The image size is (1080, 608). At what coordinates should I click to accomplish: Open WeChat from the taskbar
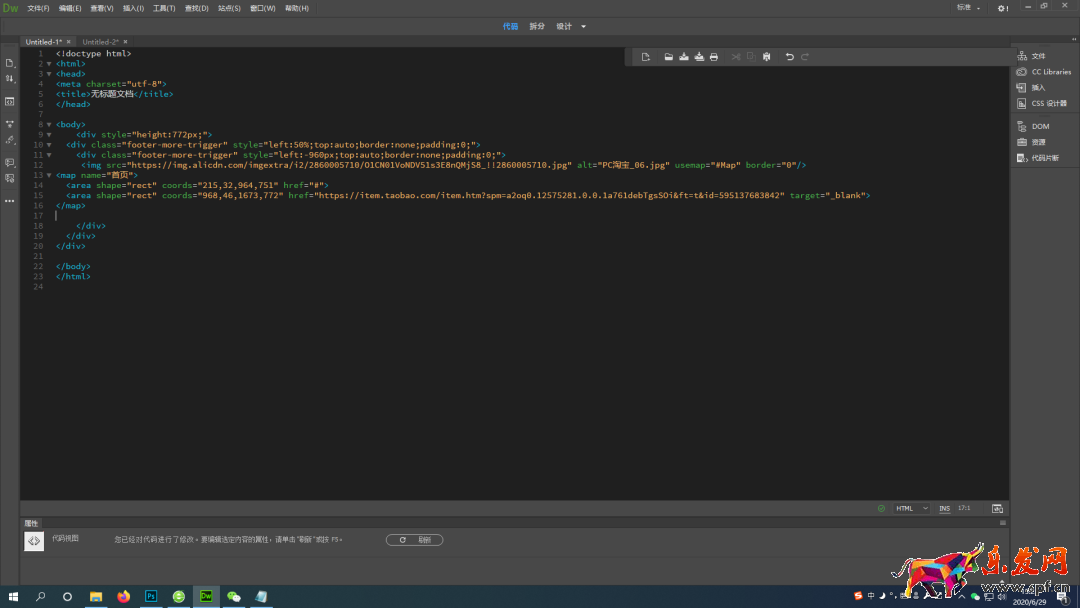(x=233, y=596)
